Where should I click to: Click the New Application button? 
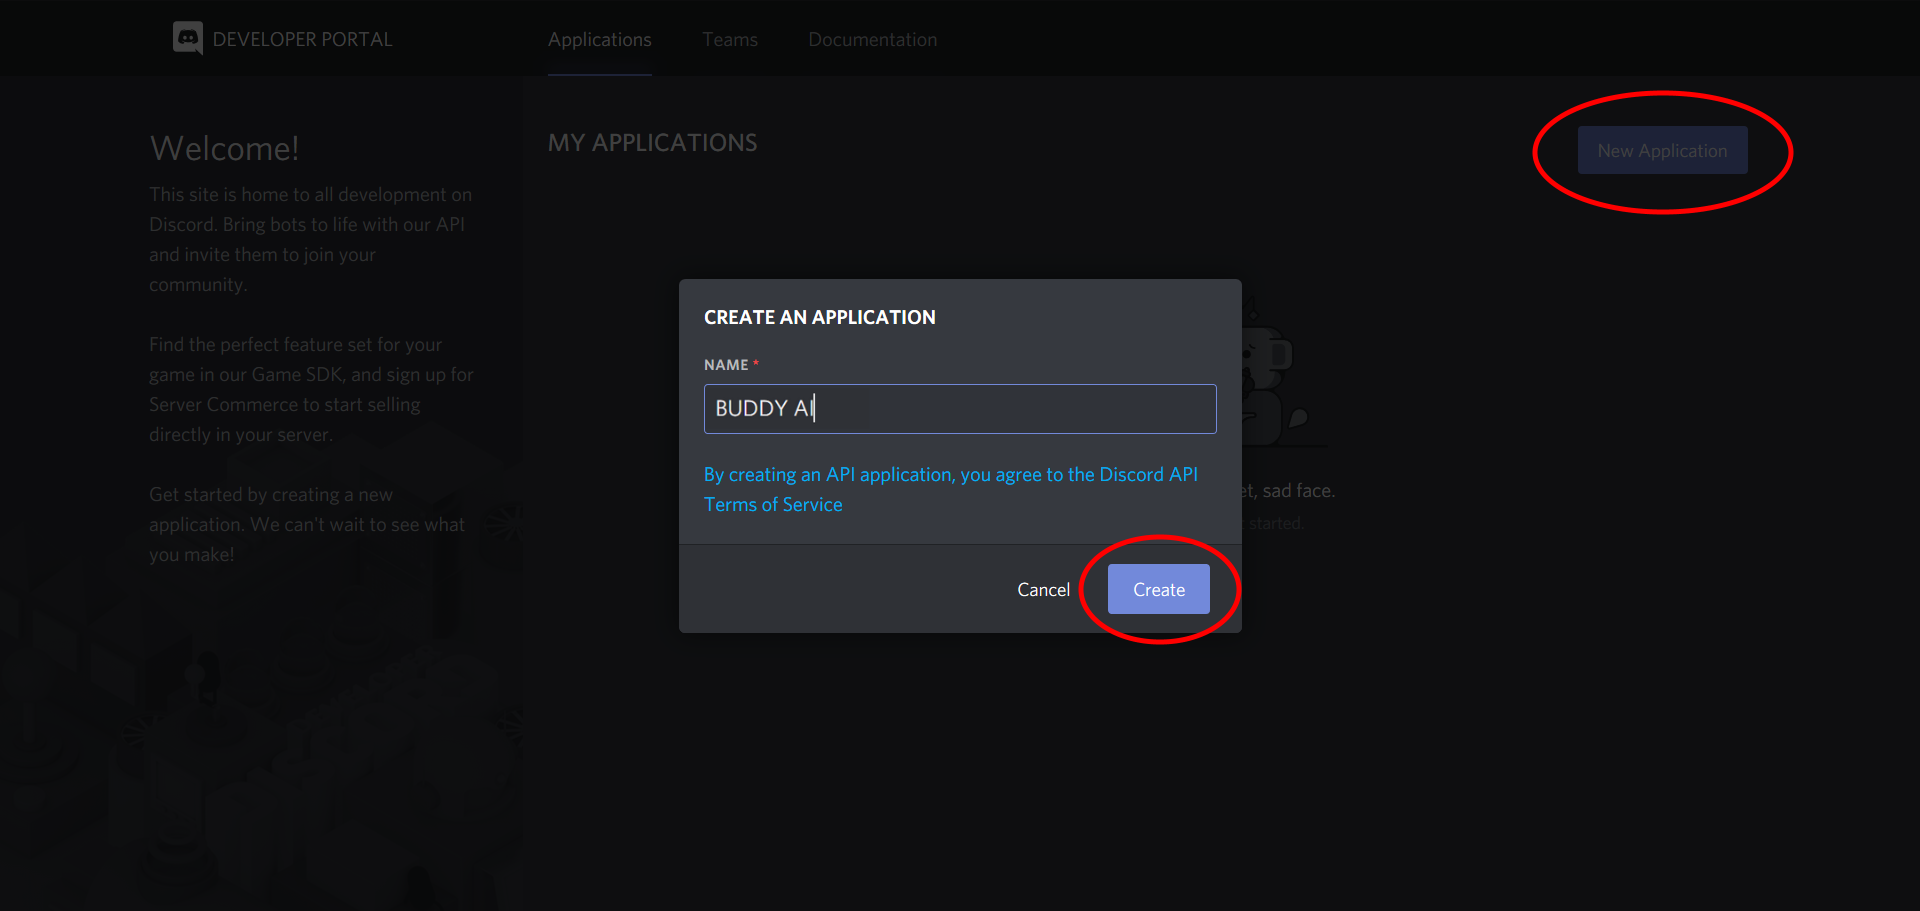pos(1662,150)
